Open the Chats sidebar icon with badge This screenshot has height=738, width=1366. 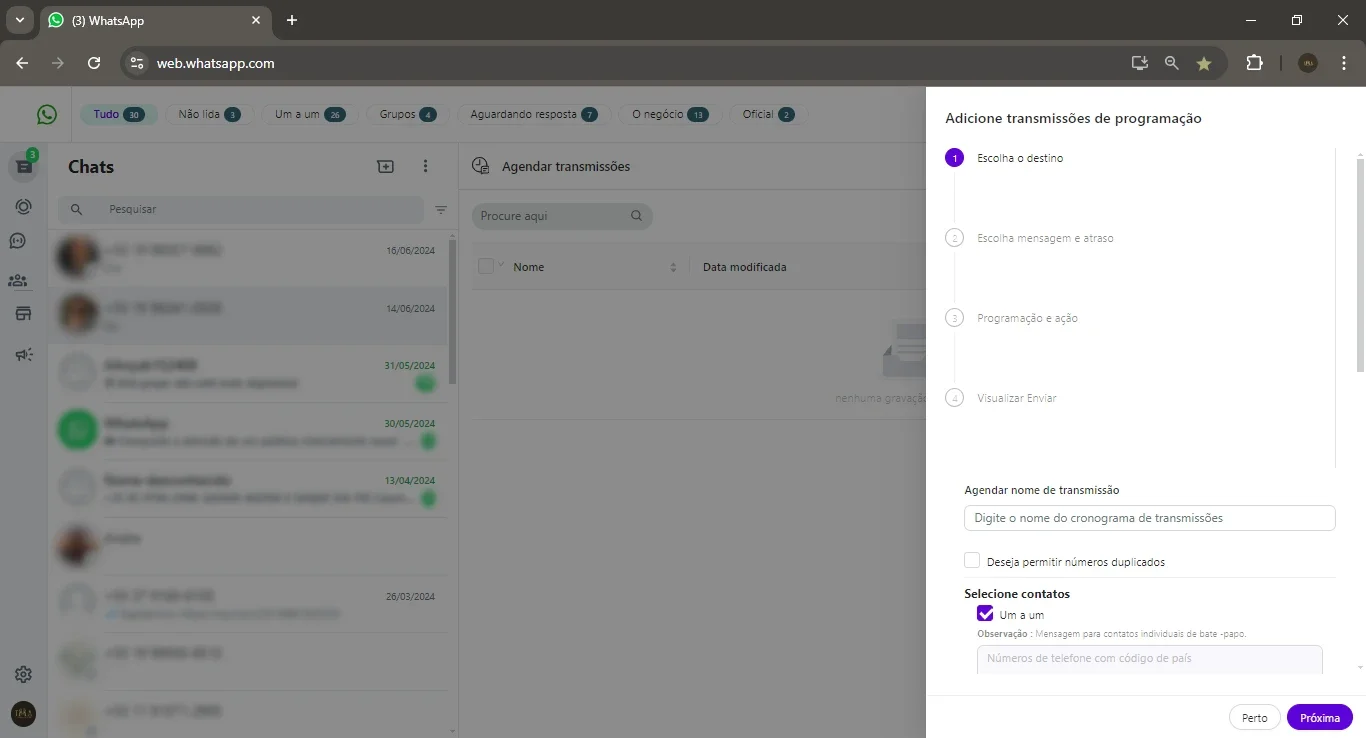[24, 166]
